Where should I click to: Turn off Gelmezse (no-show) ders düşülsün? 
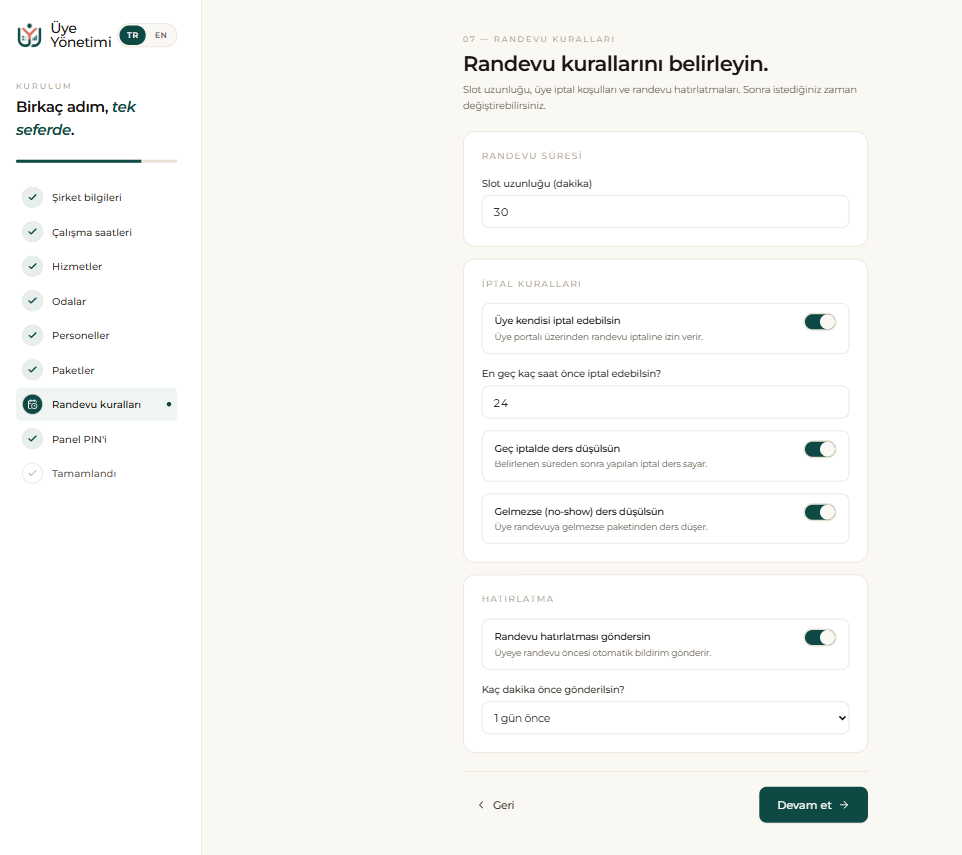coord(820,512)
